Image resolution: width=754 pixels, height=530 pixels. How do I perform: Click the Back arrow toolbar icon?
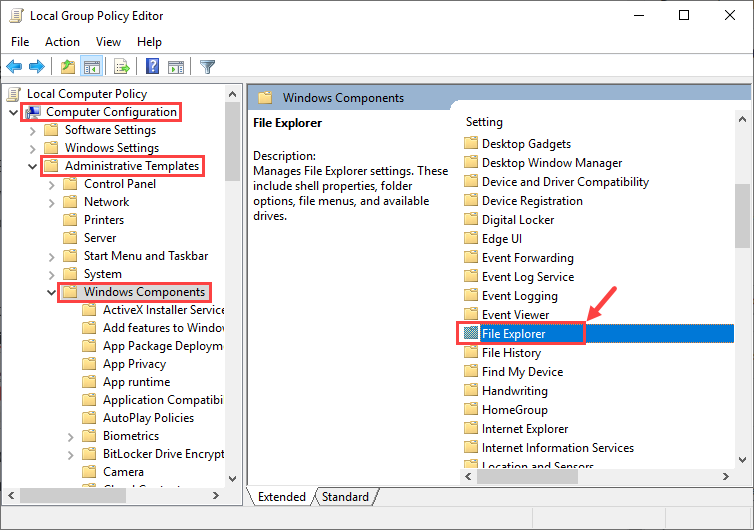coord(14,67)
